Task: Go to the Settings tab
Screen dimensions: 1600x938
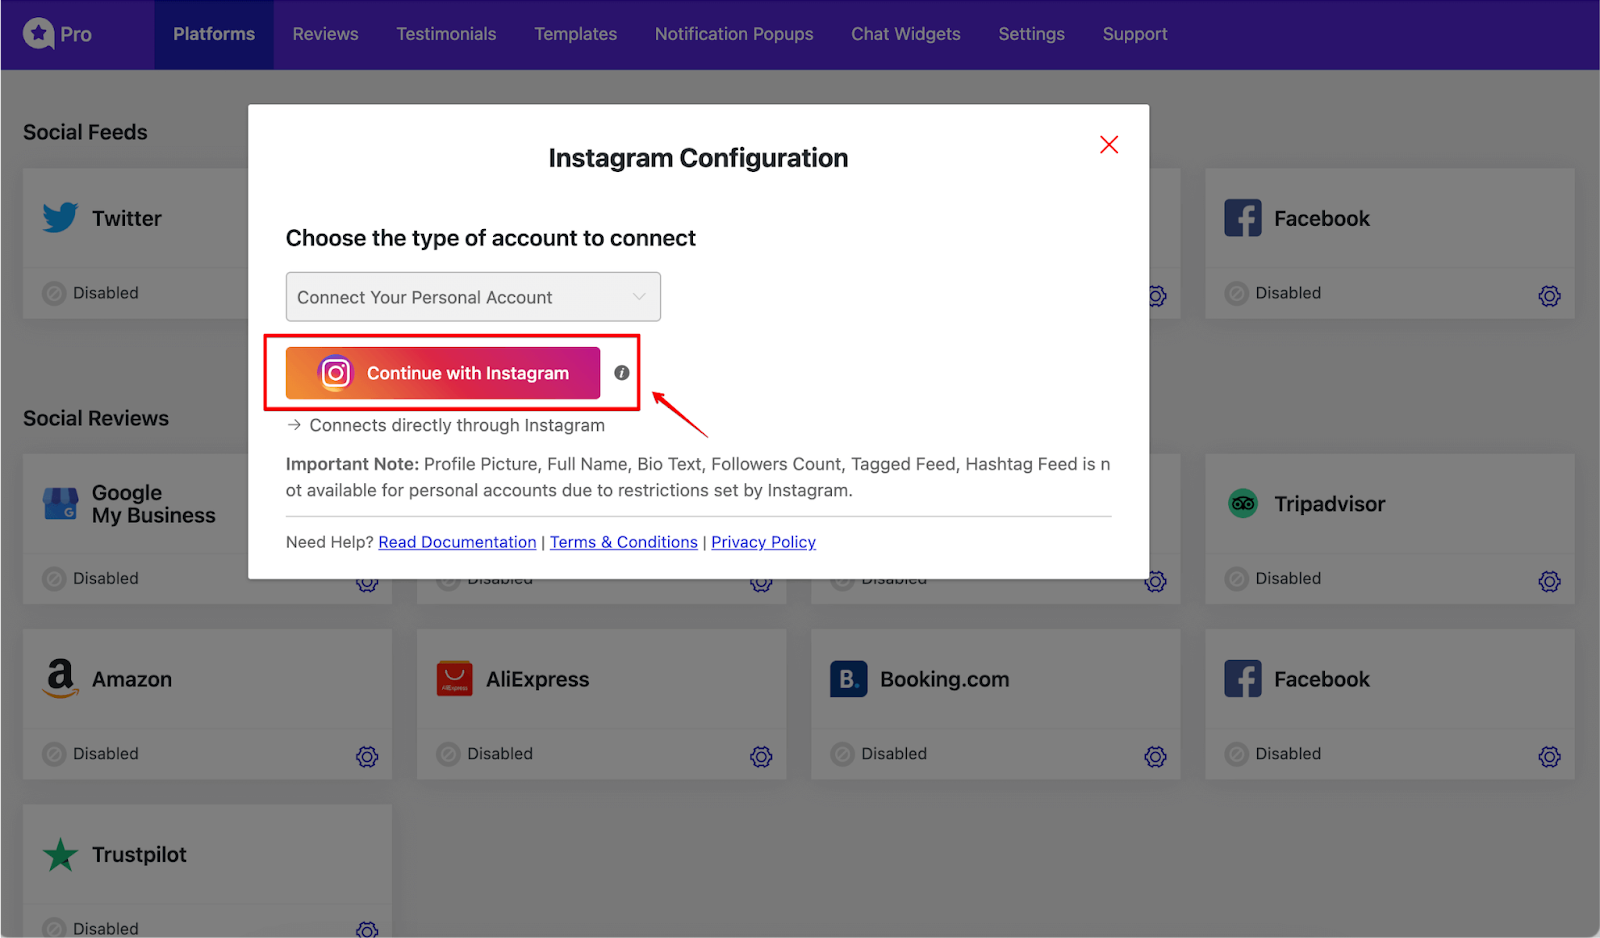Action: click(1031, 34)
